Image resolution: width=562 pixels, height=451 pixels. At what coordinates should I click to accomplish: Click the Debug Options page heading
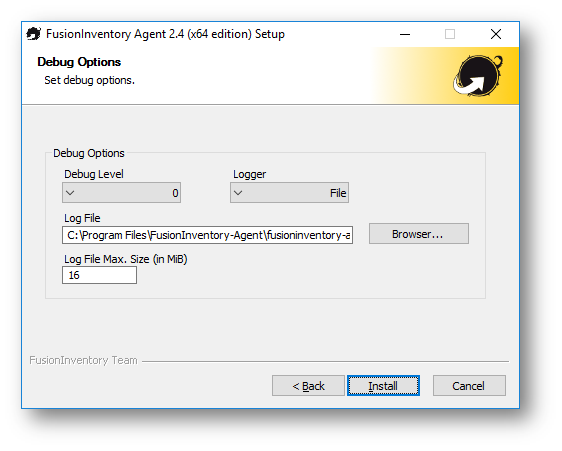79,62
